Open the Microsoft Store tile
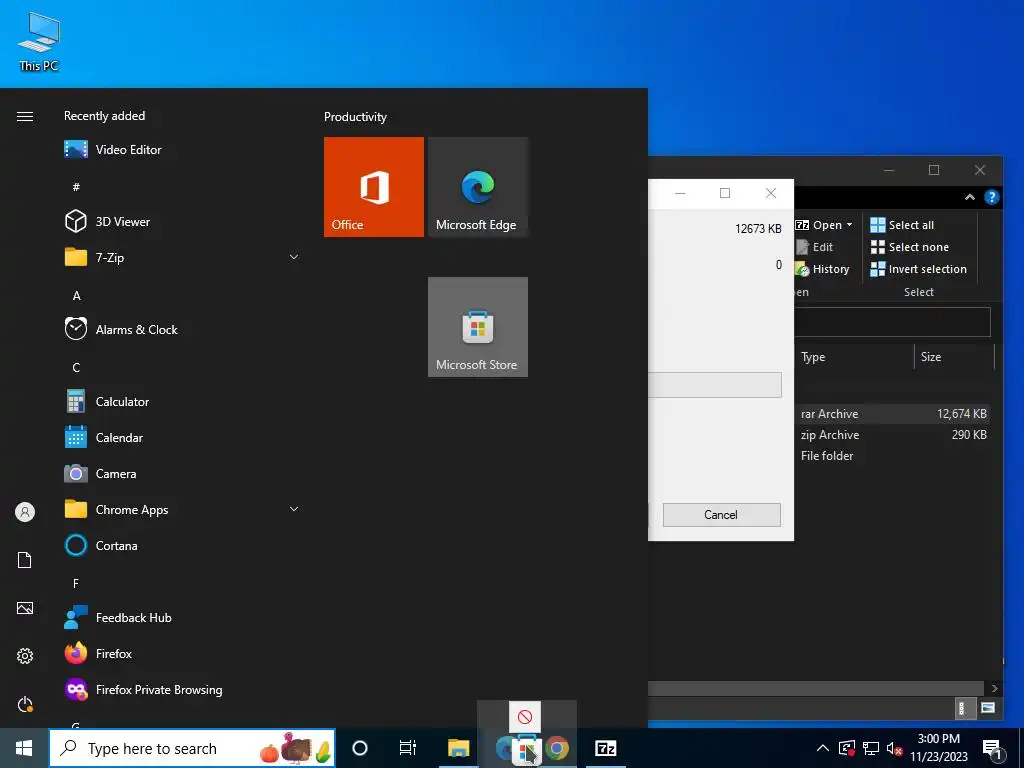The image size is (1024, 768). click(477, 327)
